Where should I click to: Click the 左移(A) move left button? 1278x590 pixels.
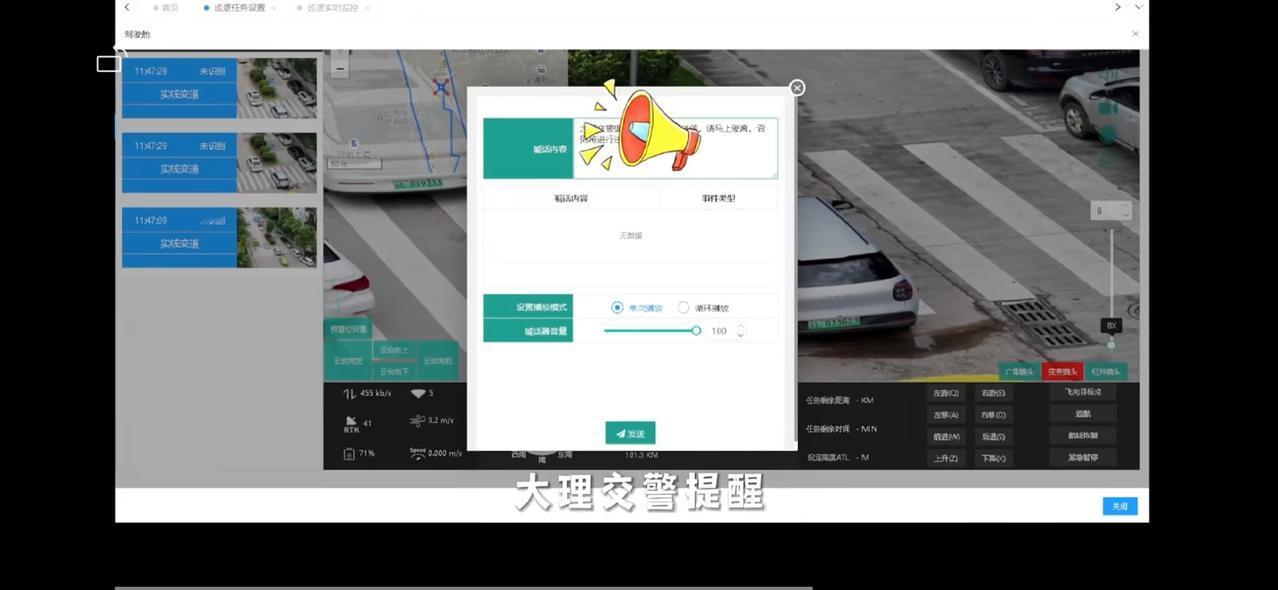946,415
